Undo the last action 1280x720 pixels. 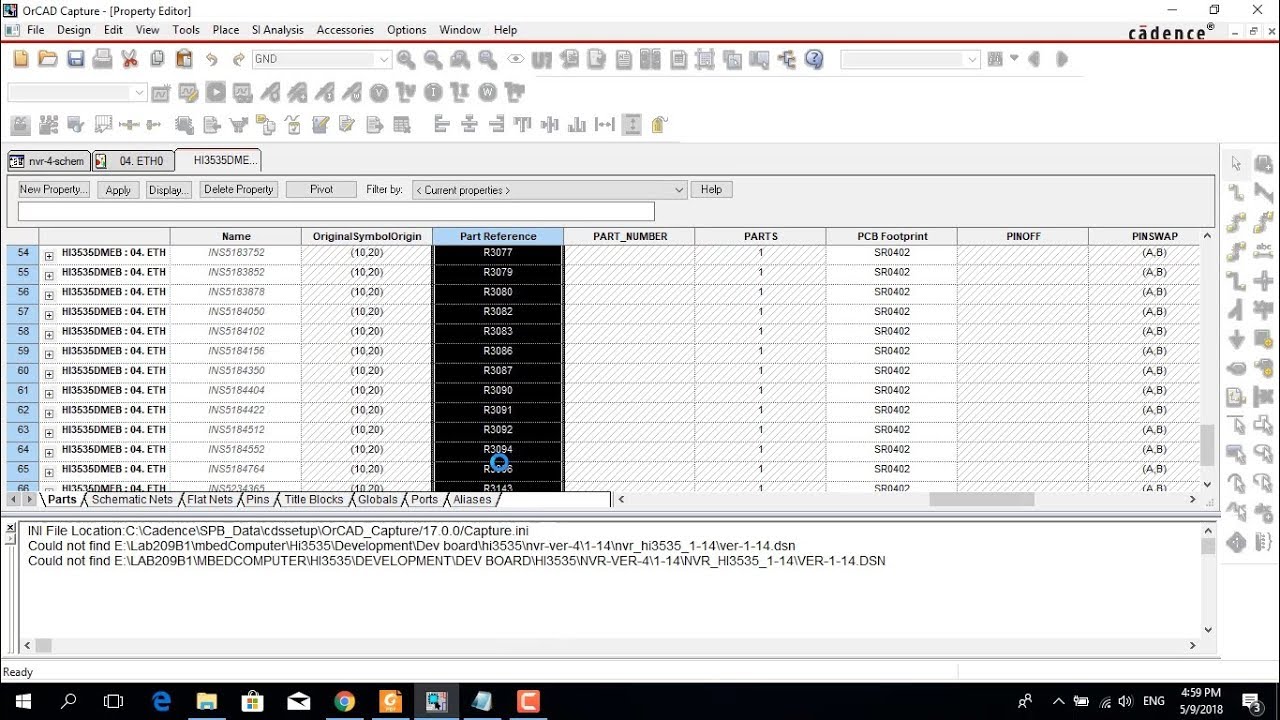[211, 60]
